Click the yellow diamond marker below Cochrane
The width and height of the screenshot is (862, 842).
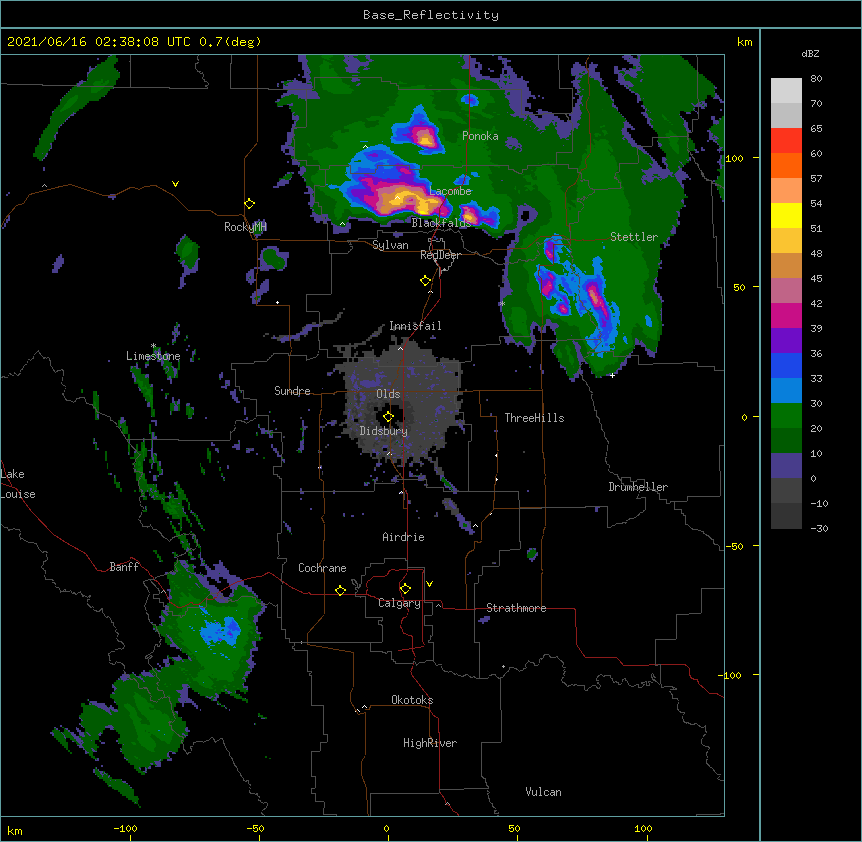click(x=340, y=590)
